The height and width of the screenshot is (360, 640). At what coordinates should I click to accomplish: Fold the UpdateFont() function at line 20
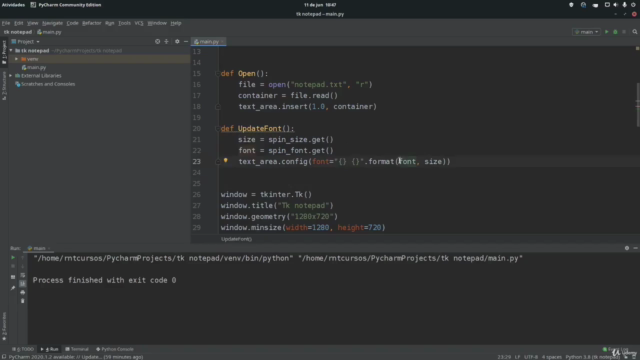click(x=218, y=129)
